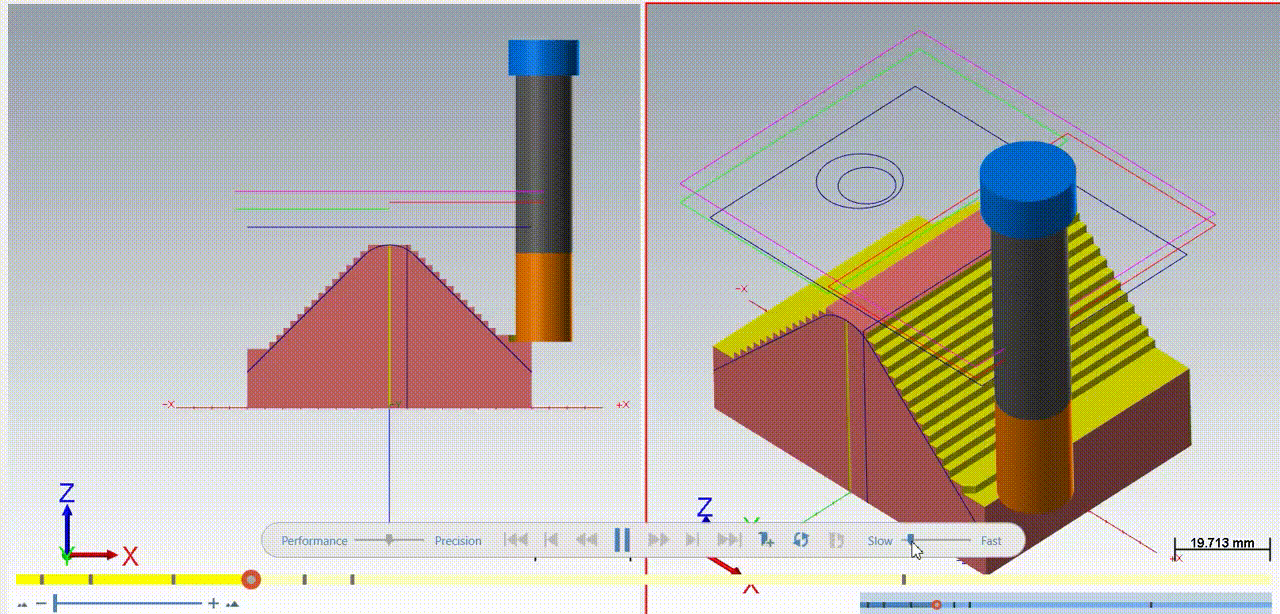
Task: Zoom in timeline with plus button
Action: pyautogui.click(x=213, y=604)
